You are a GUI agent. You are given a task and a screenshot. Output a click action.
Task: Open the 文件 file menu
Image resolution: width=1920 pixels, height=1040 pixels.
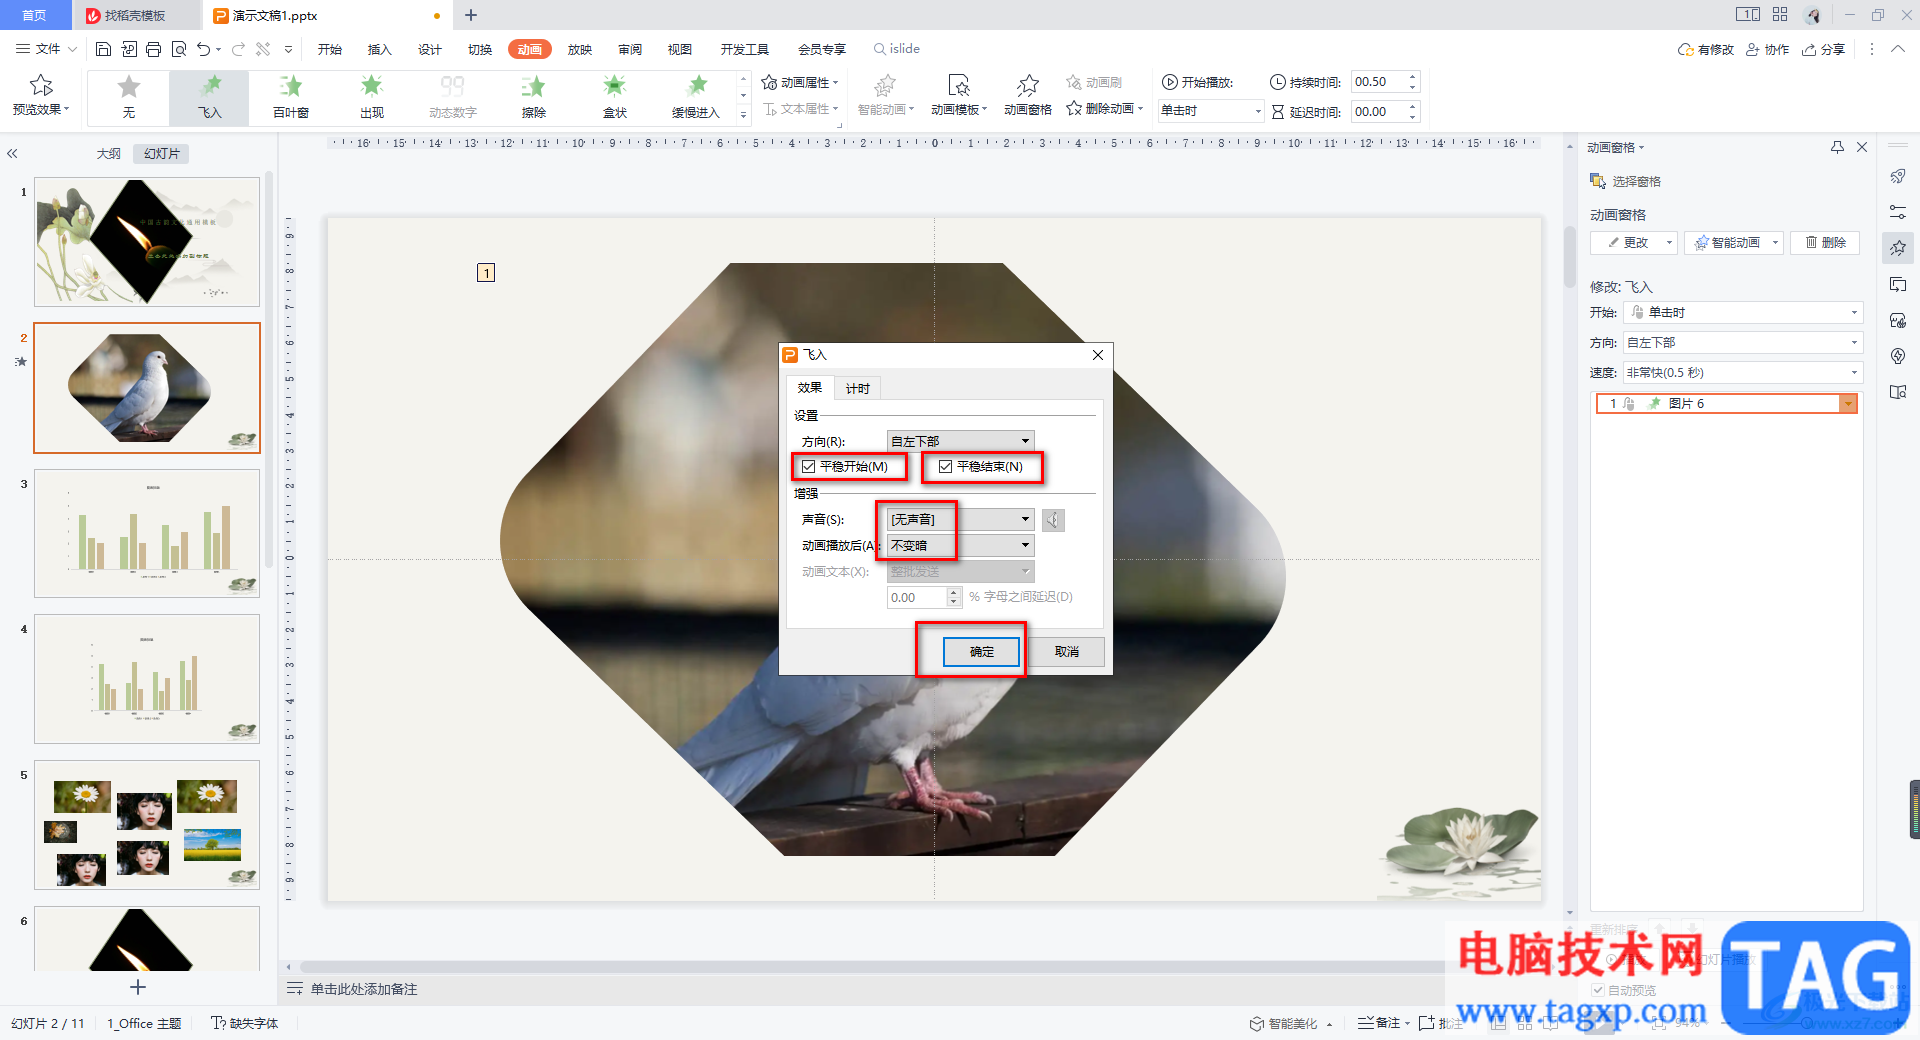46,49
